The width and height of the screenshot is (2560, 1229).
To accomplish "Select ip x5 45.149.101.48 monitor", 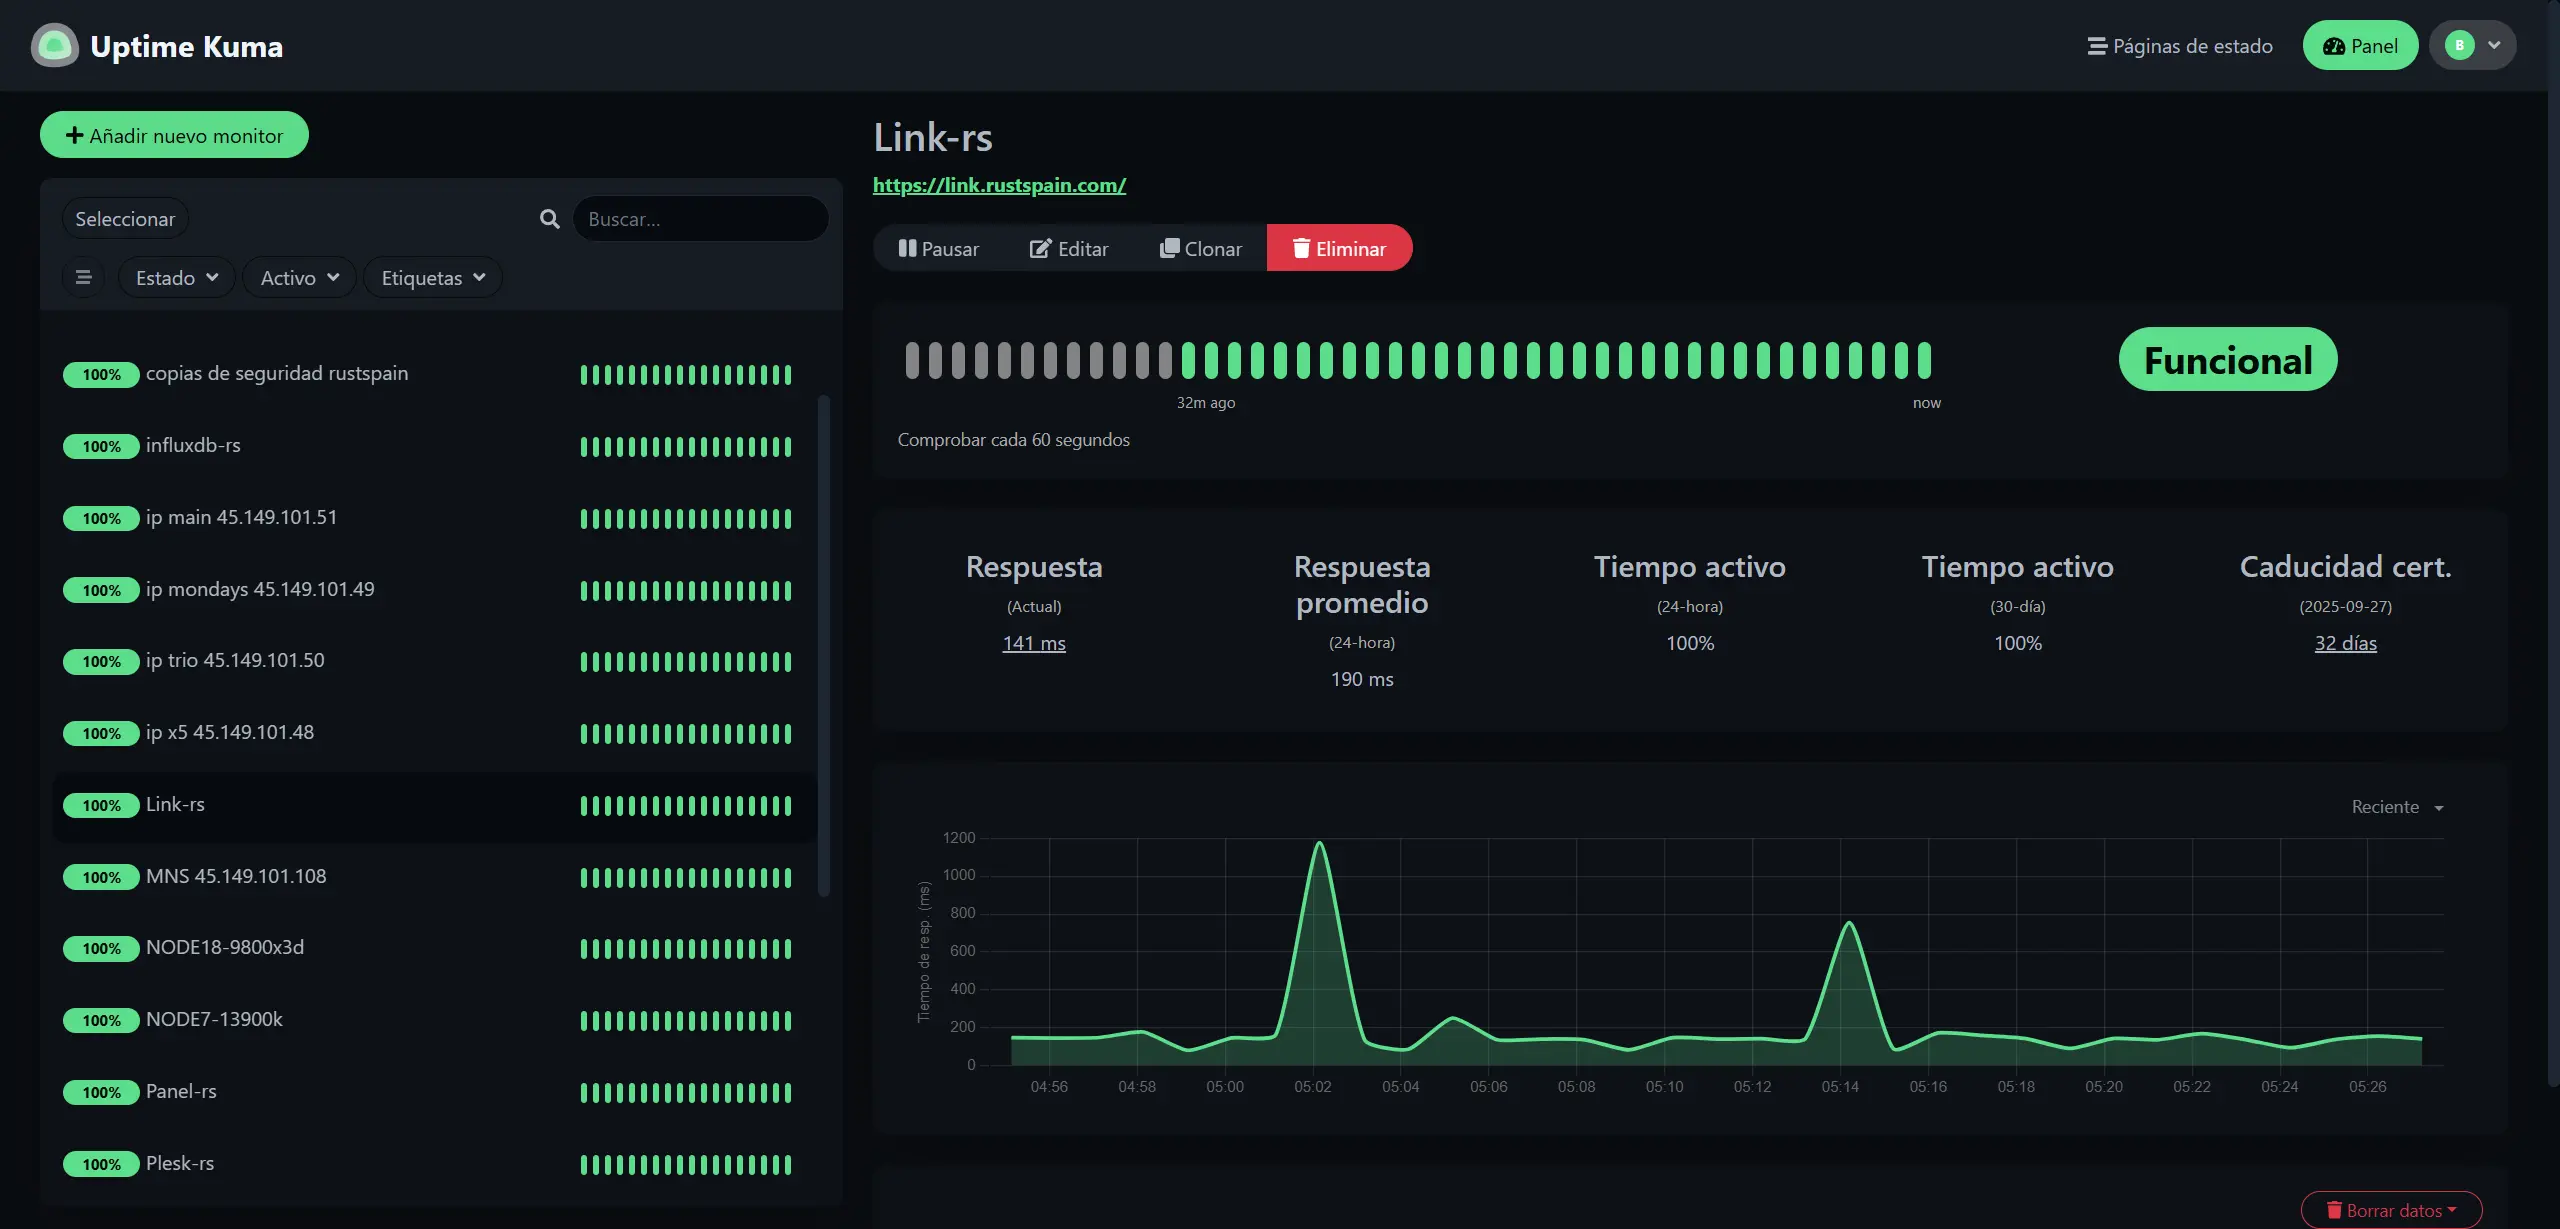I will tap(434, 733).
